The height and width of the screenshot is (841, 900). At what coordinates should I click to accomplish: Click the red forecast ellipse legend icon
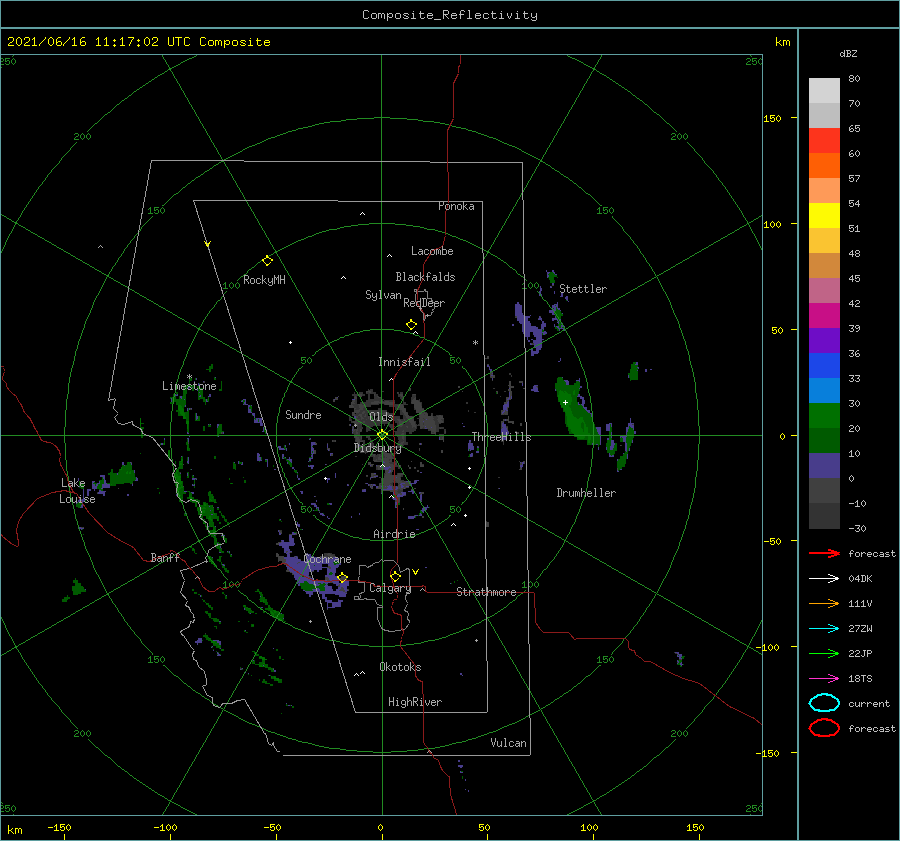pos(824,728)
